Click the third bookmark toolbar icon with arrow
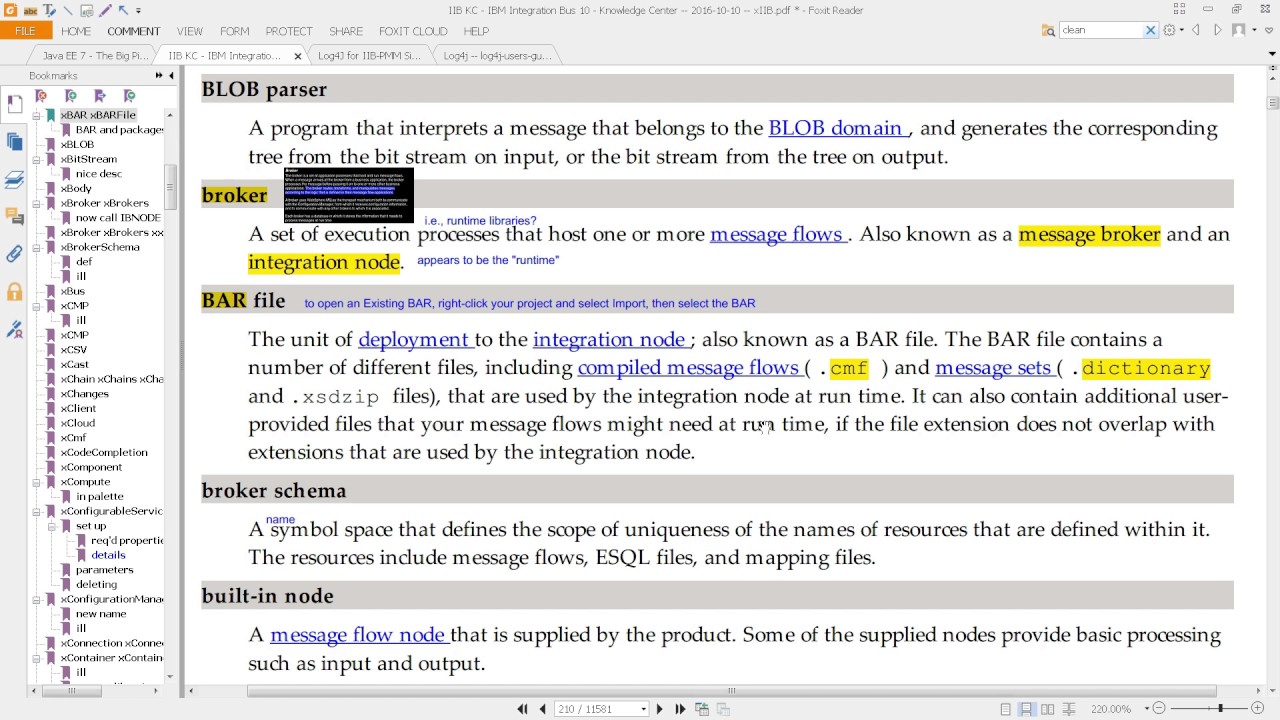Screen dimensions: 1280x720 [x=99, y=96]
